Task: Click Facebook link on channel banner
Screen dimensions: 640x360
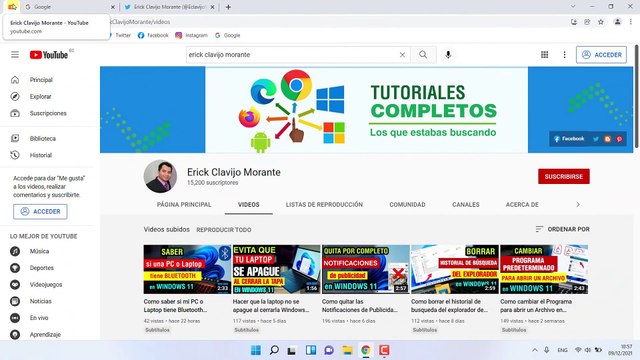Action: (569, 139)
